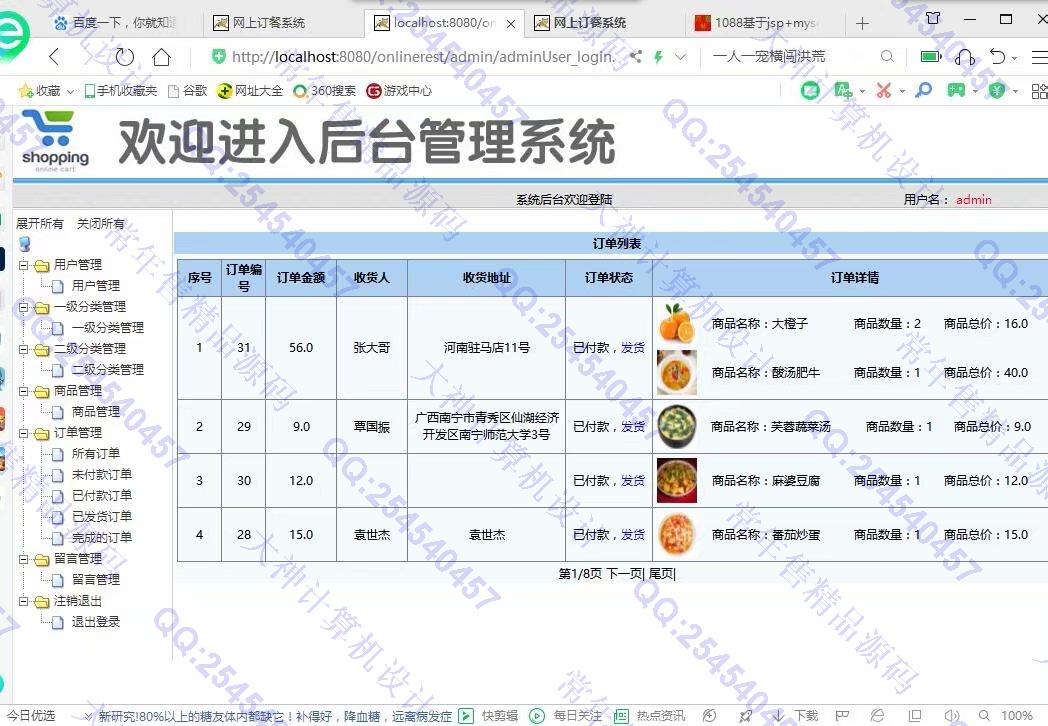The height and width of the screenshot is (726, 1048).
Task: Open the headphones icon in the toolbar
Action: click(964, 57)
